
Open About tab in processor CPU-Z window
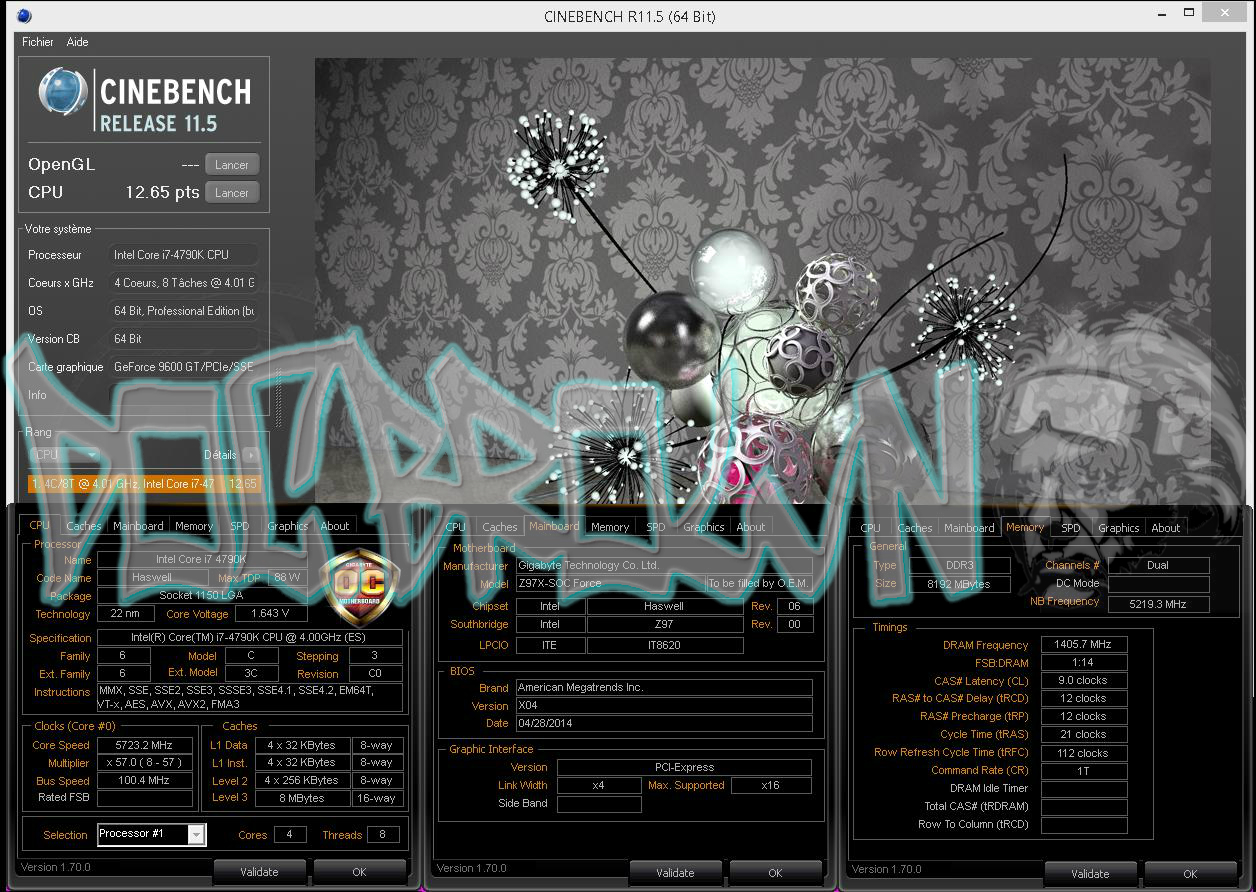(x=335, y=526)
